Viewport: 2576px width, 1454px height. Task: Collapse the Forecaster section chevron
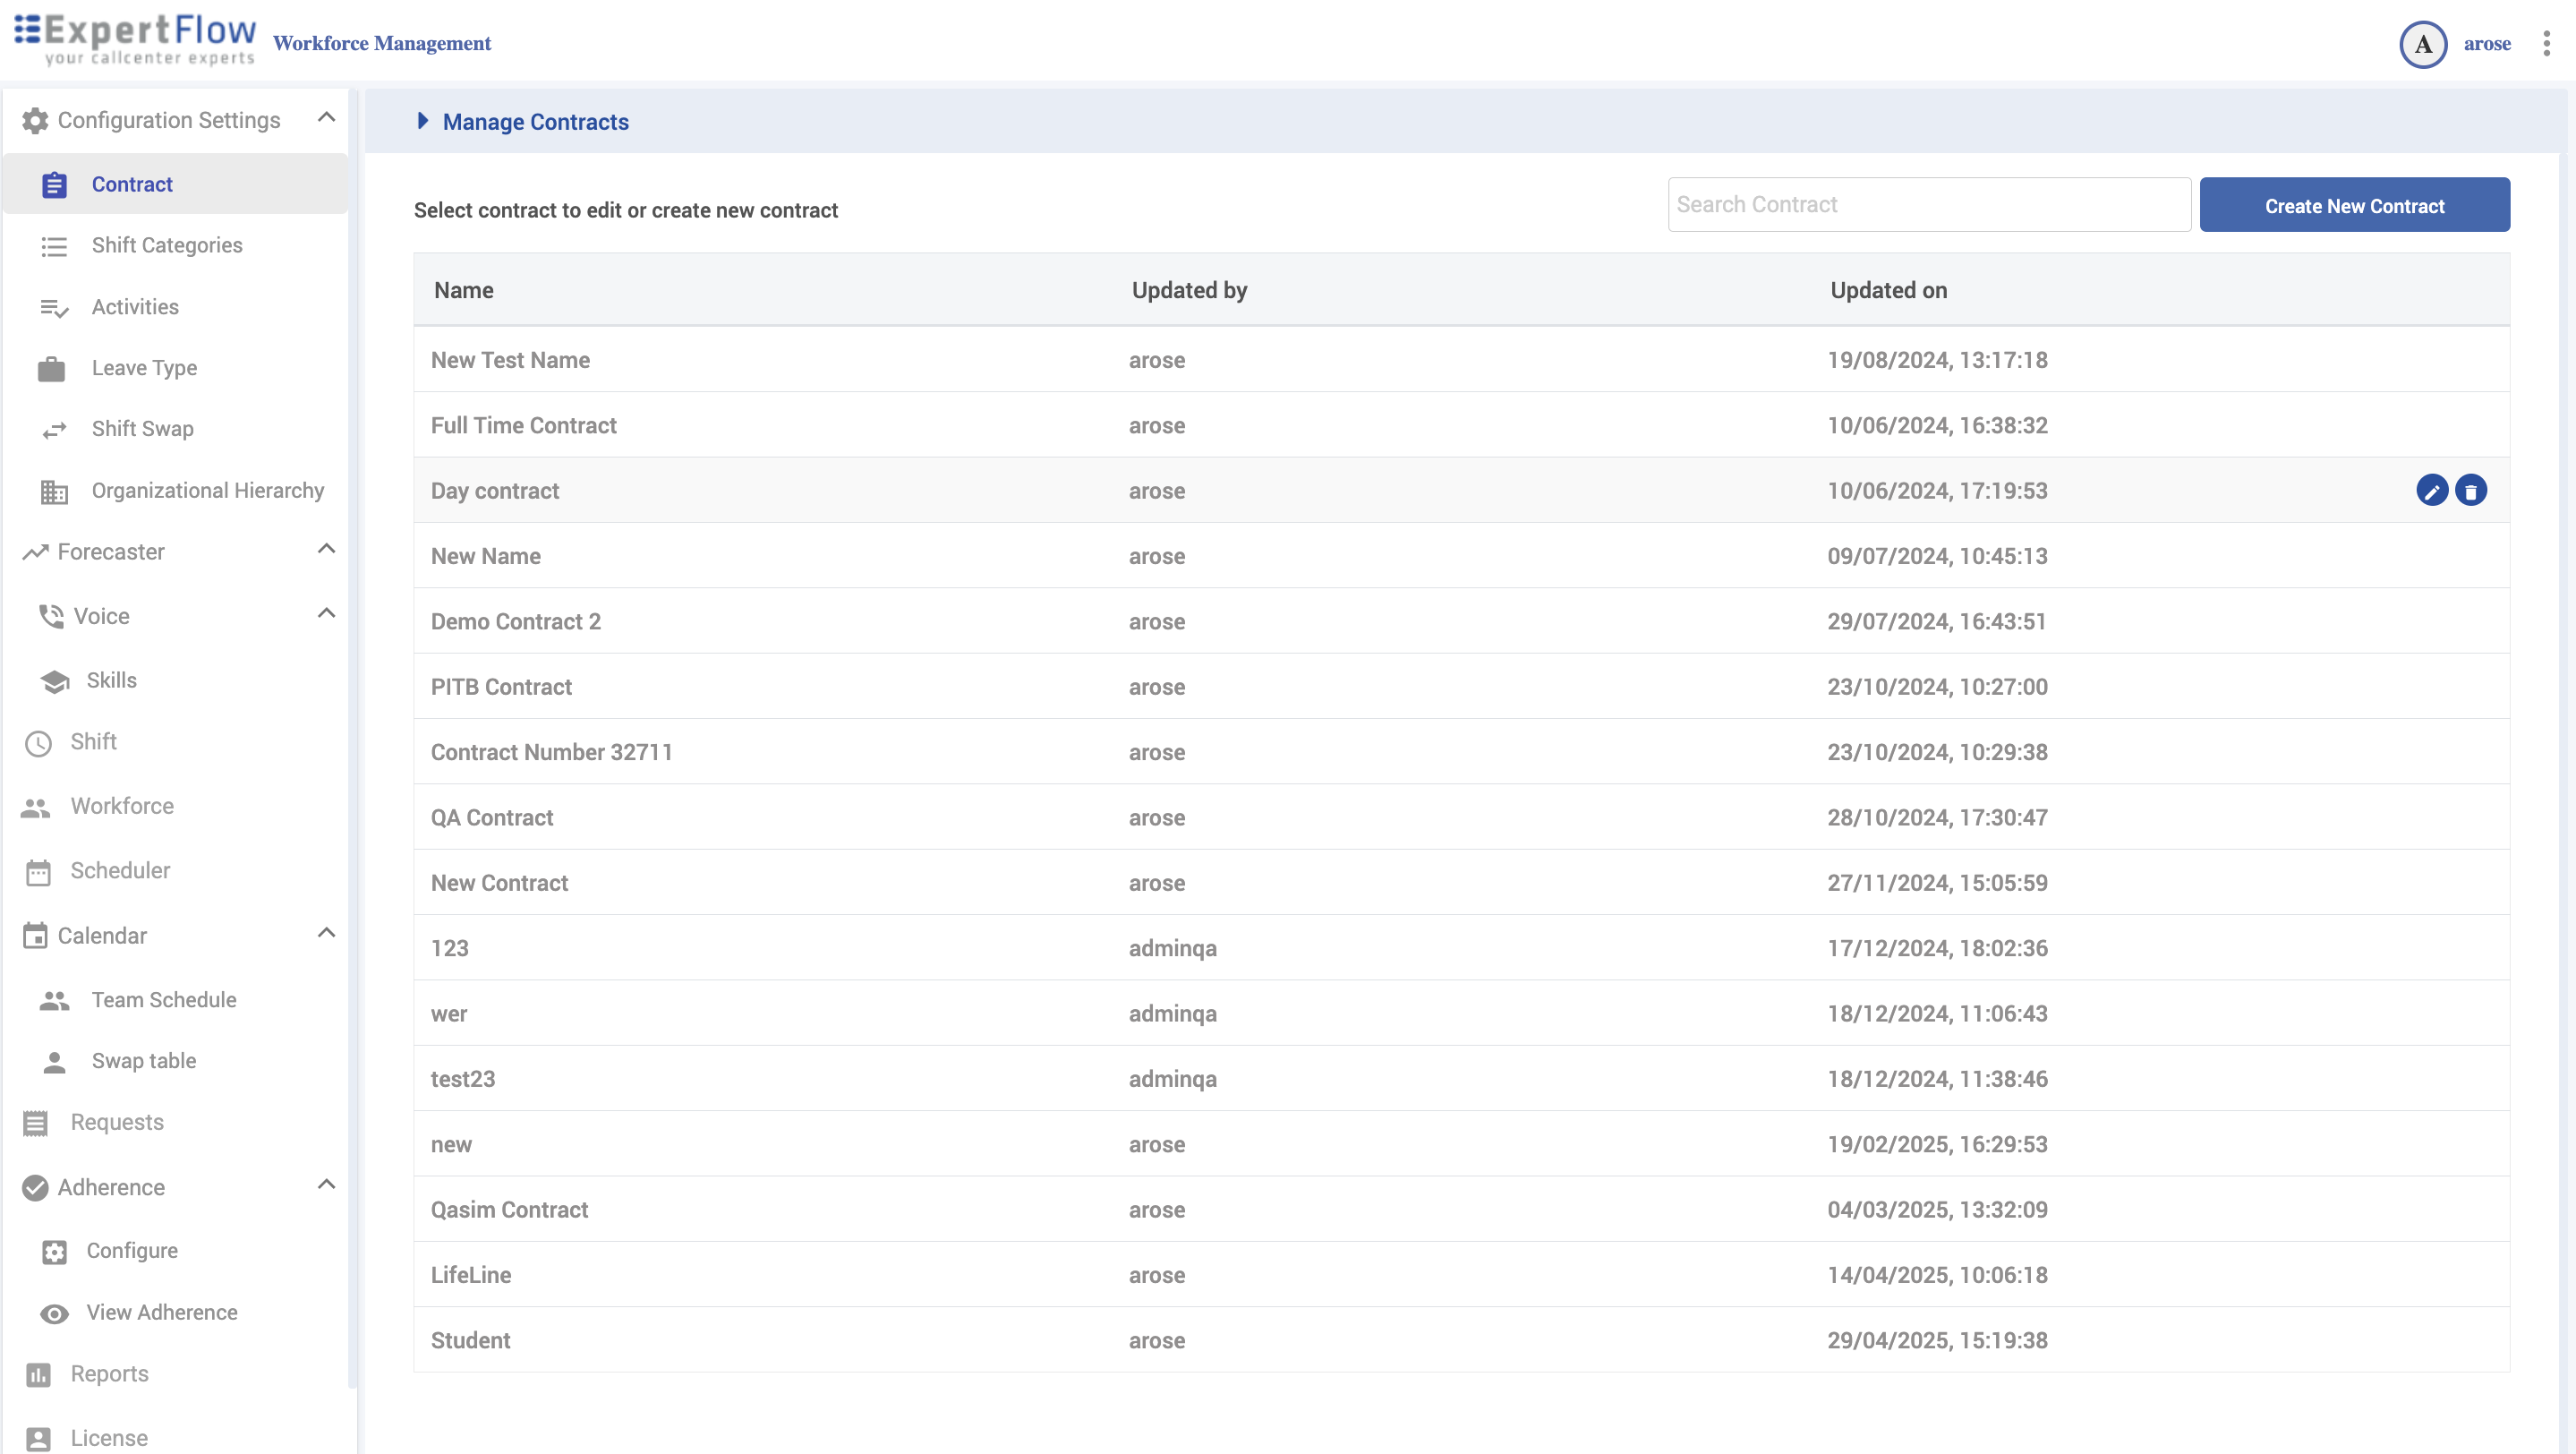pyautogui.click(x=326, y=549)
